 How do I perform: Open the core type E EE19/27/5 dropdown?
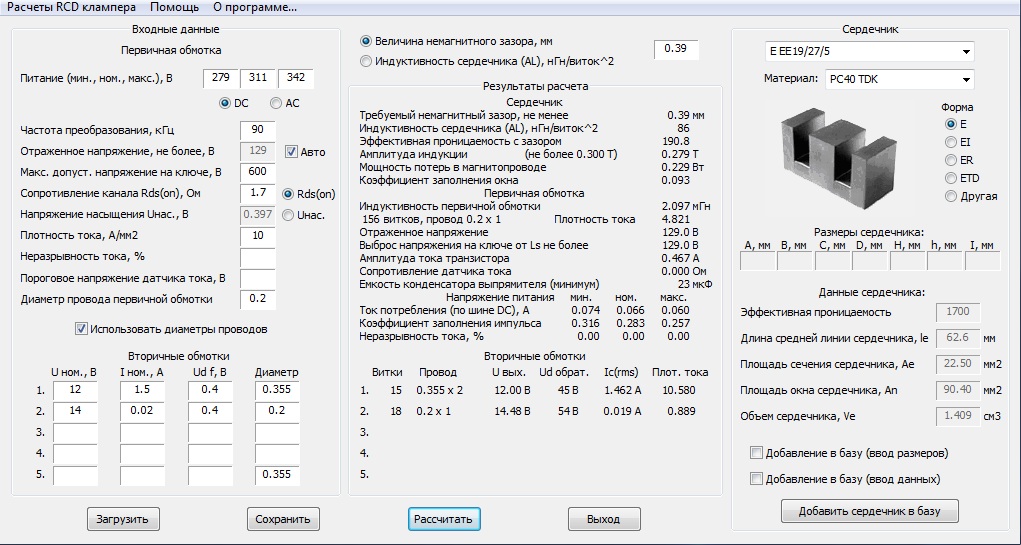point(868,51)
